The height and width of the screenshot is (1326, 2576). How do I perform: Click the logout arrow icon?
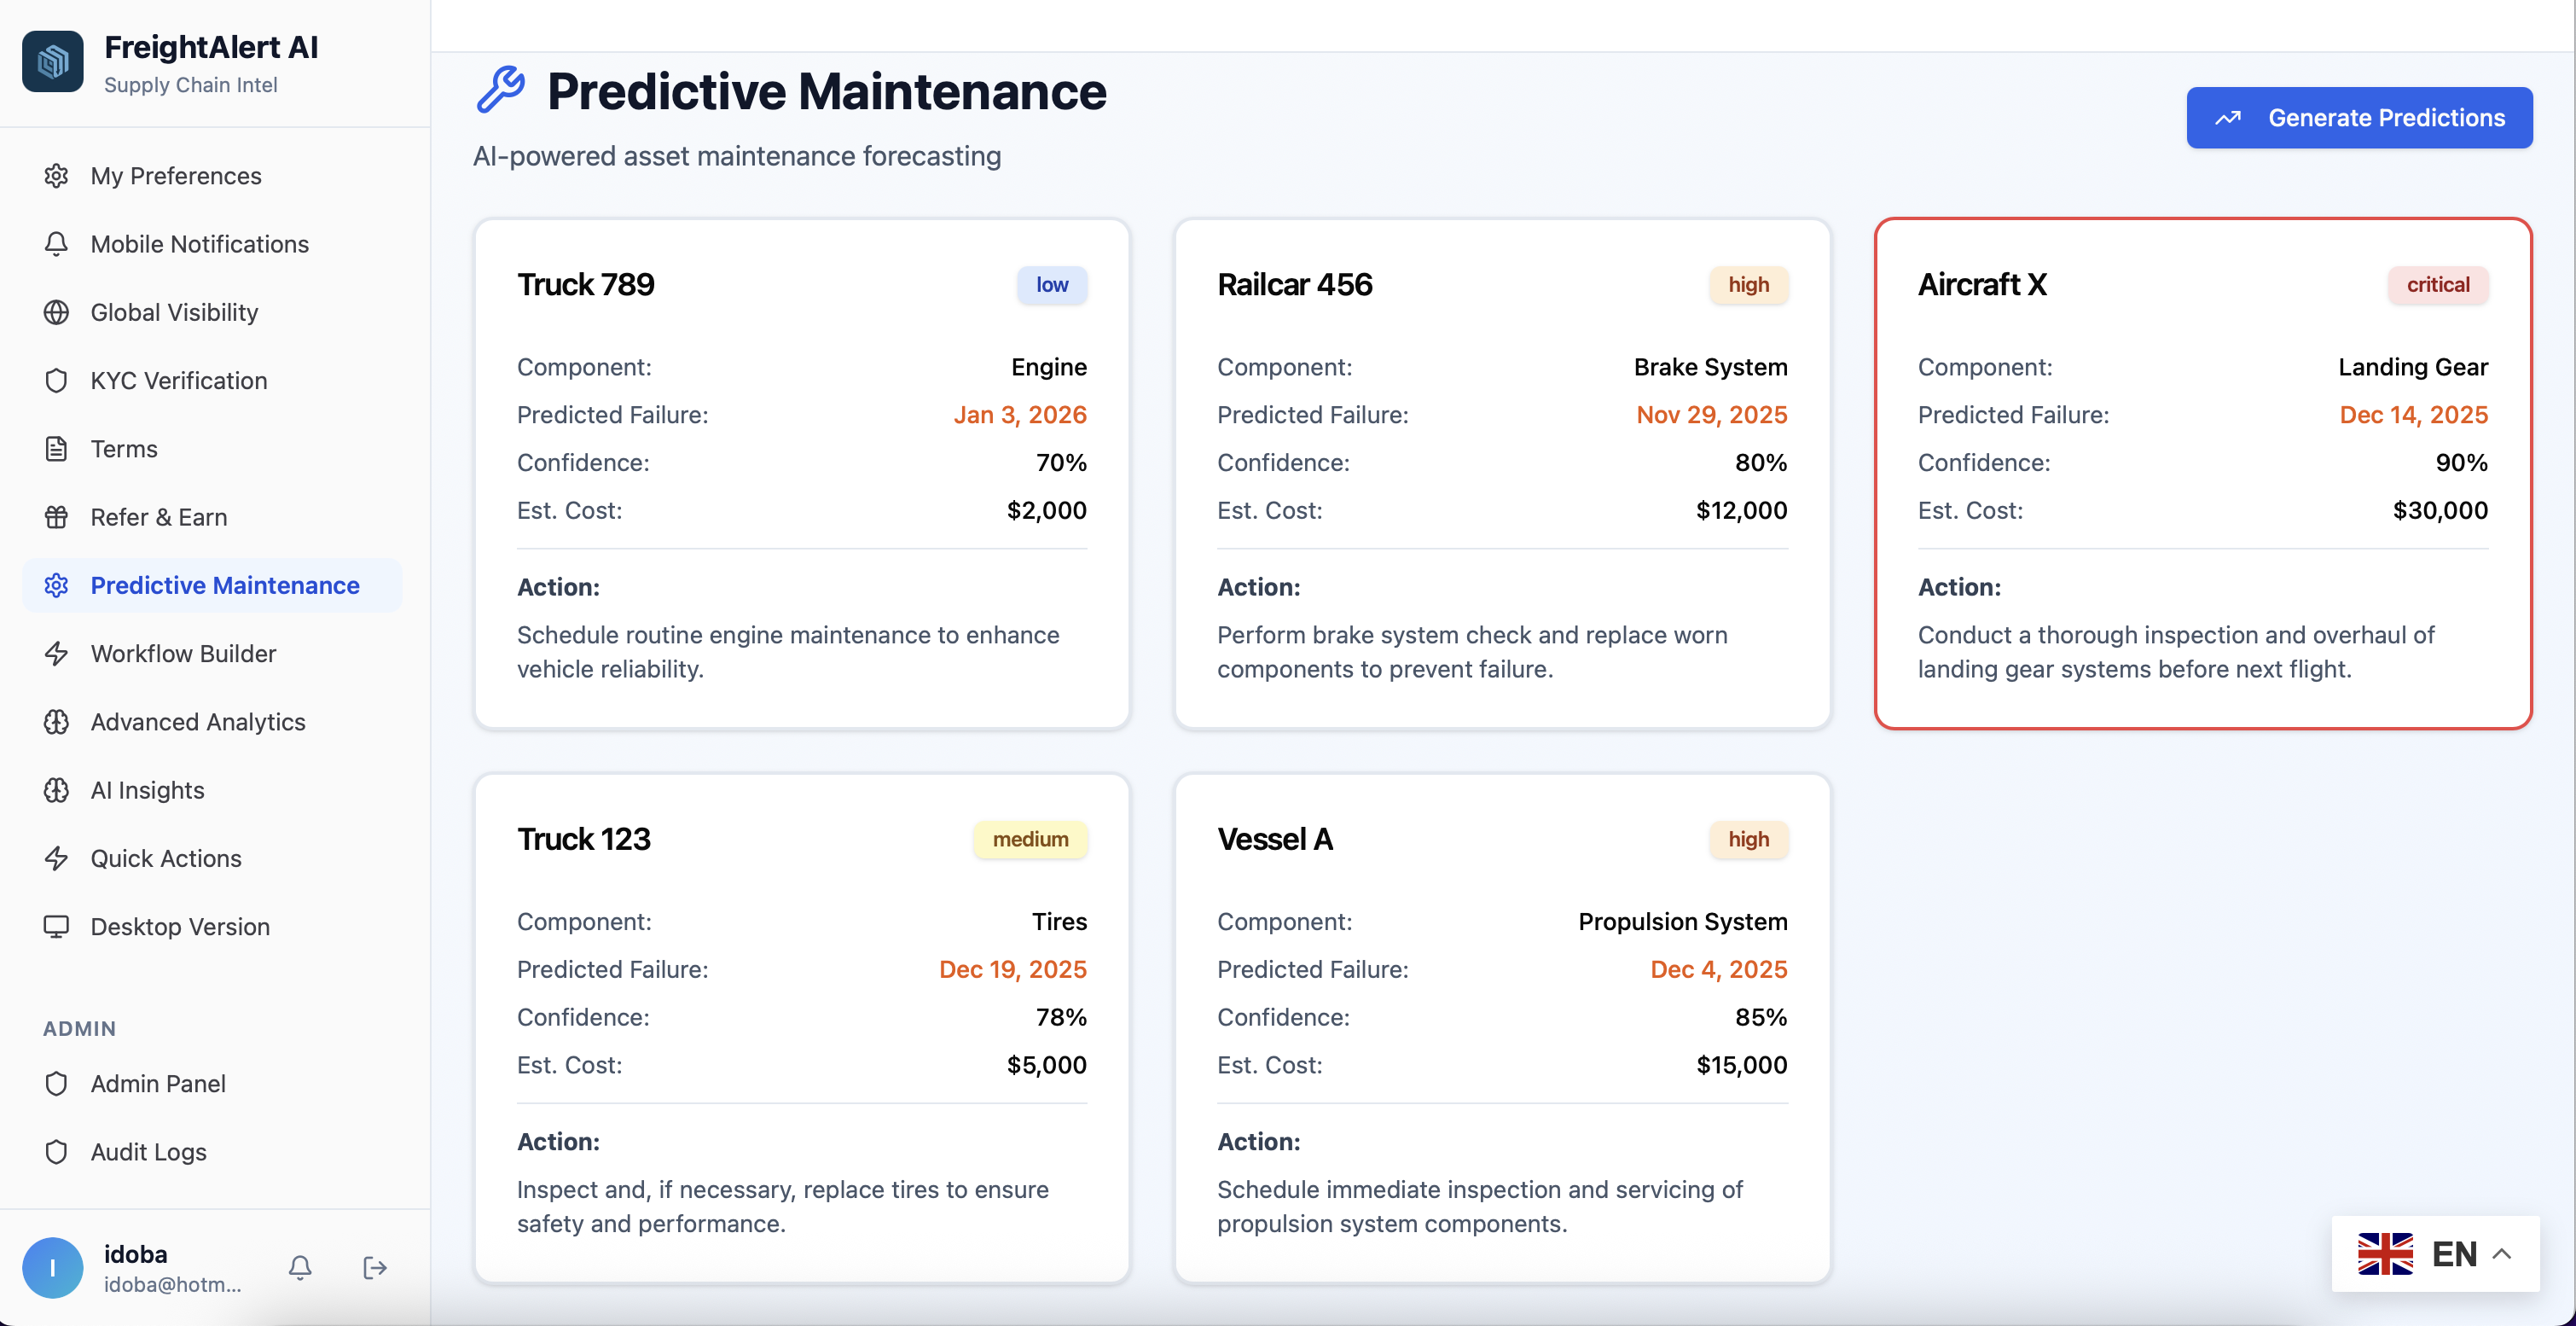click(374, 1267)
